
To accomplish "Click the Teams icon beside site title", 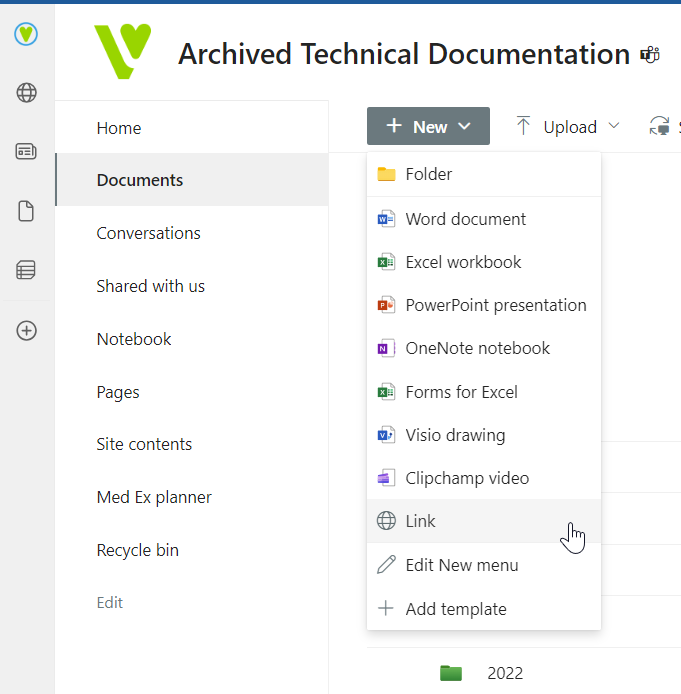I will [650, 54].
